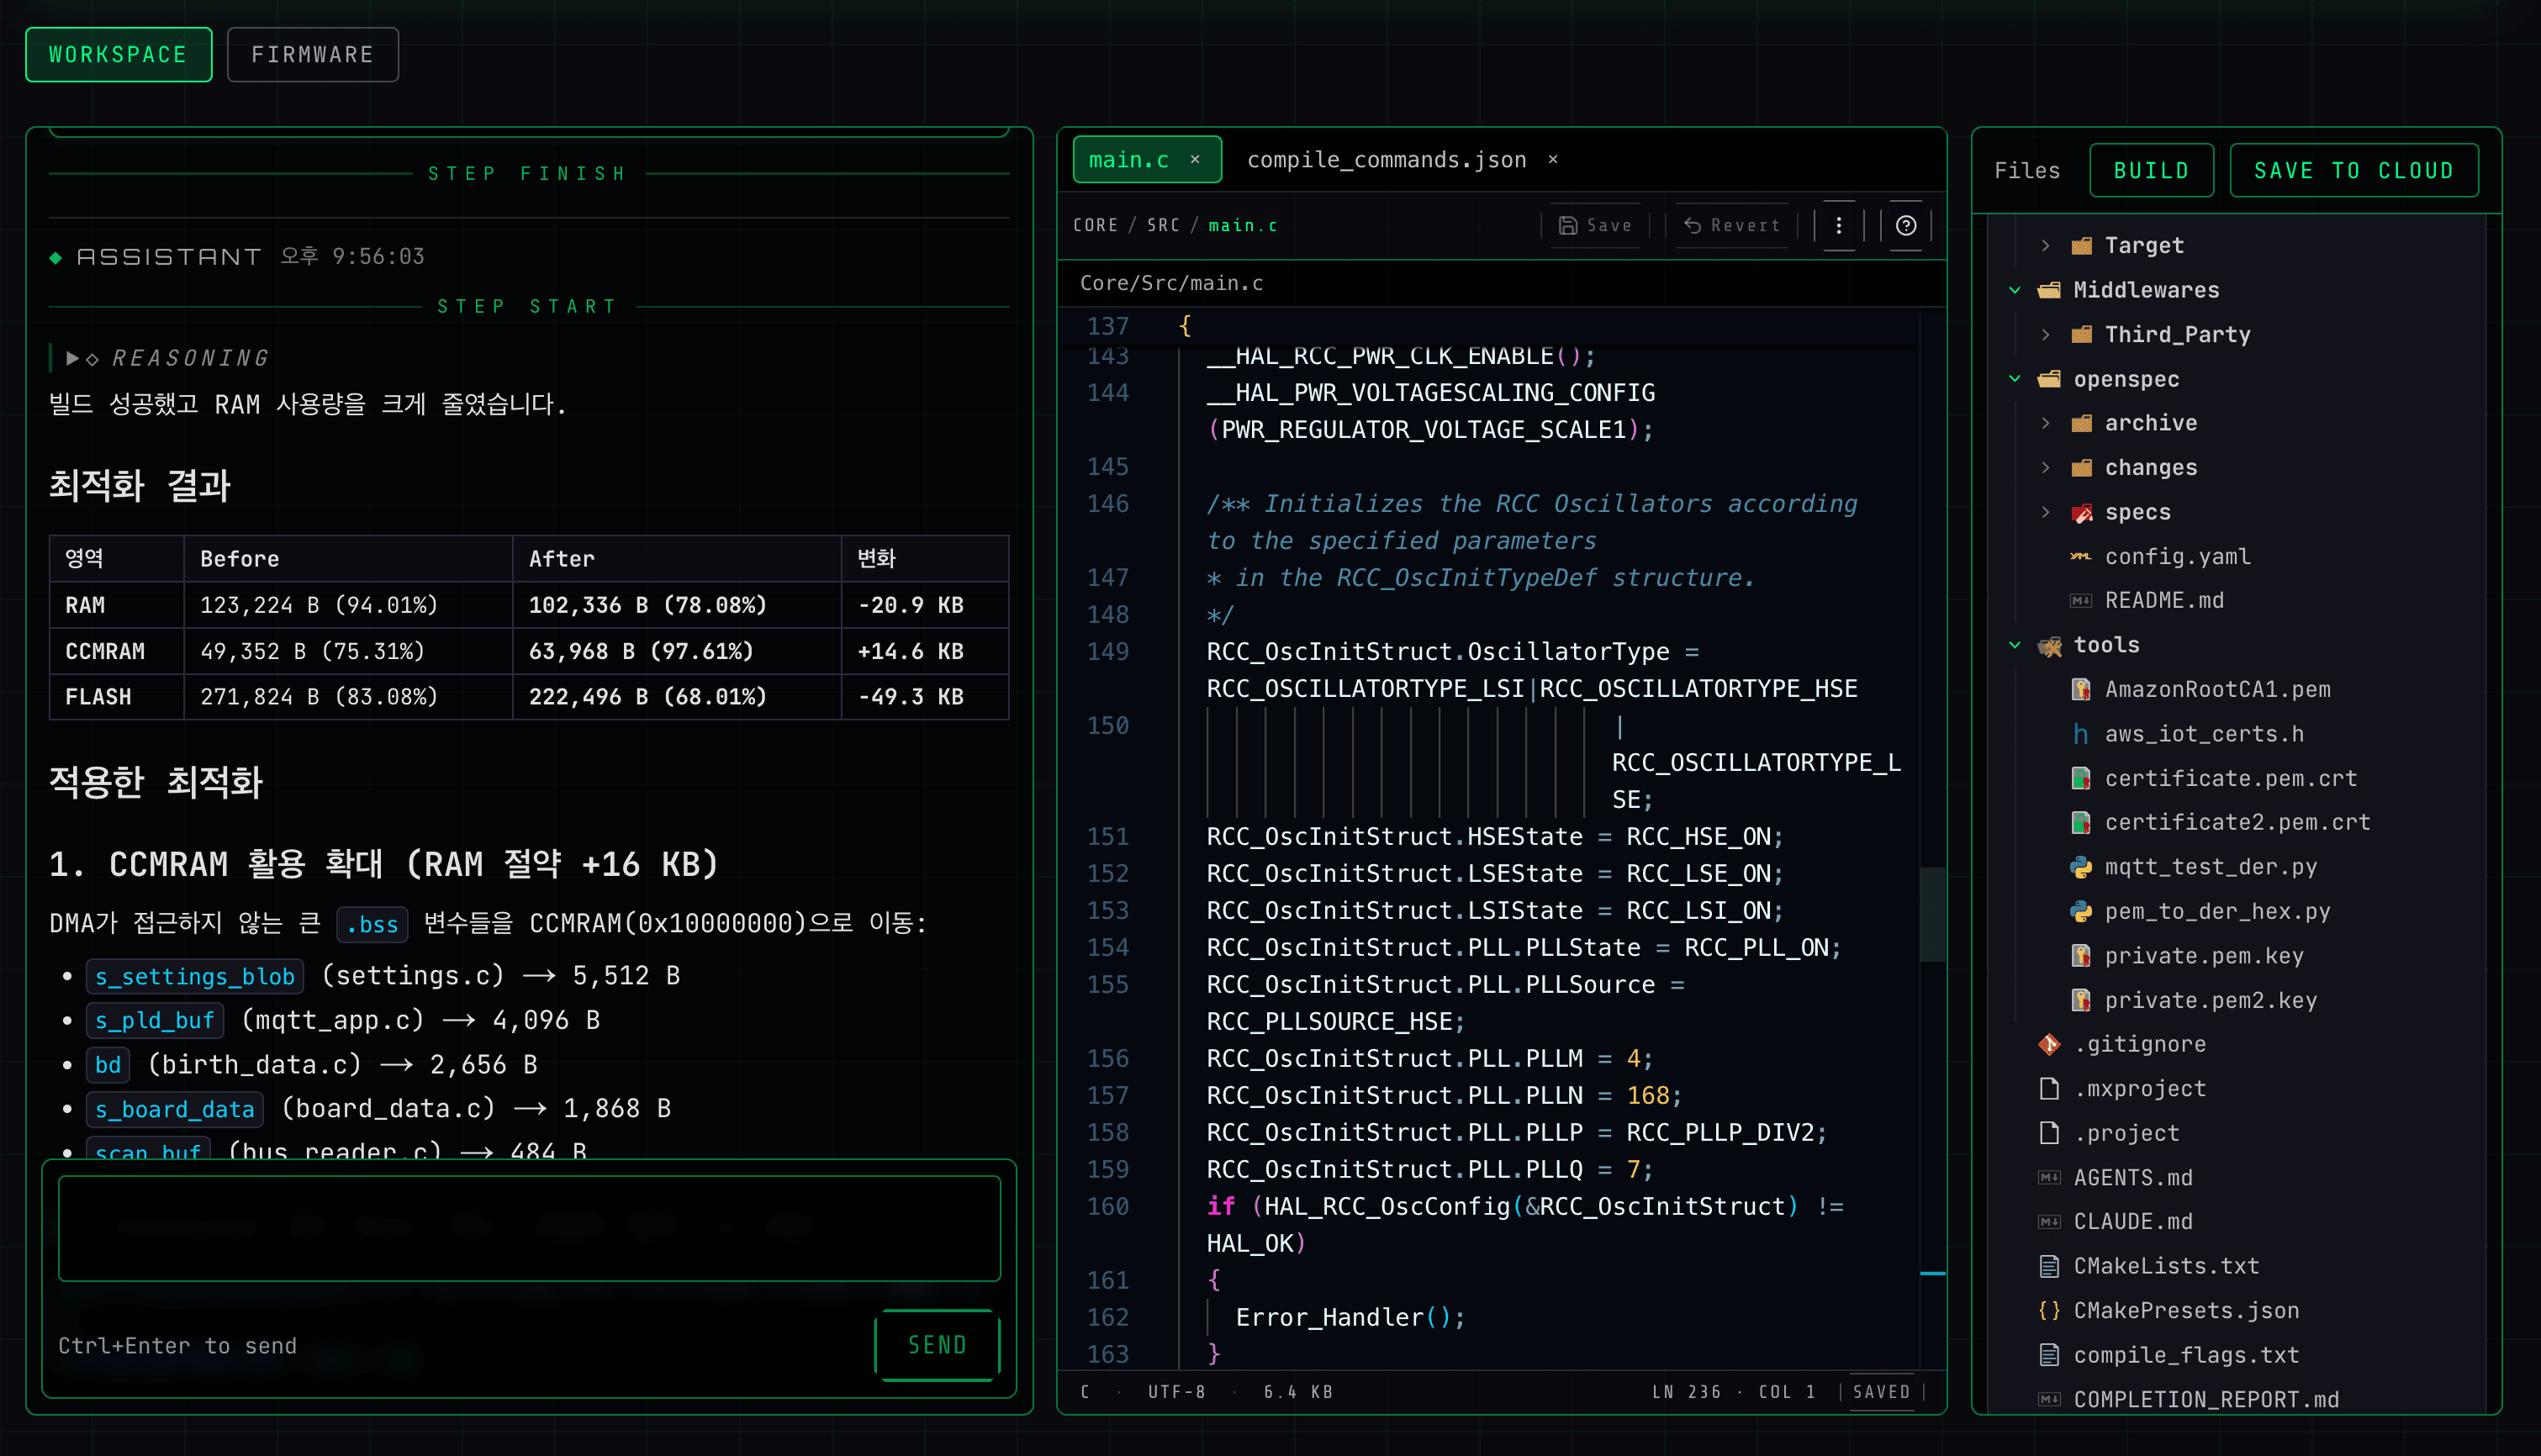Click the BUILD button

pyautogui.click(x=2151, y=171)
